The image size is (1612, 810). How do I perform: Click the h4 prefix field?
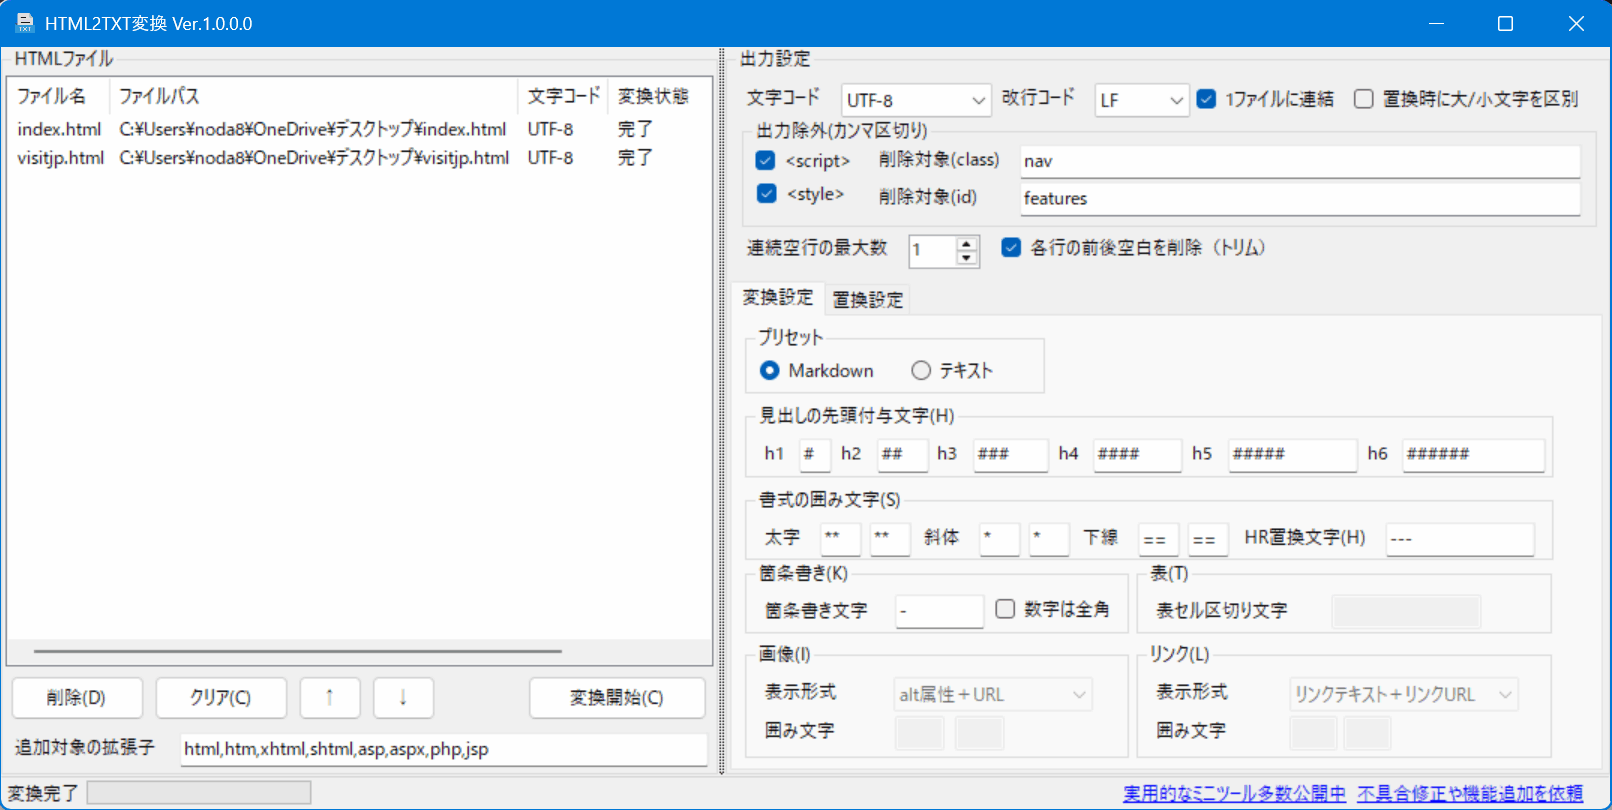1137,454
